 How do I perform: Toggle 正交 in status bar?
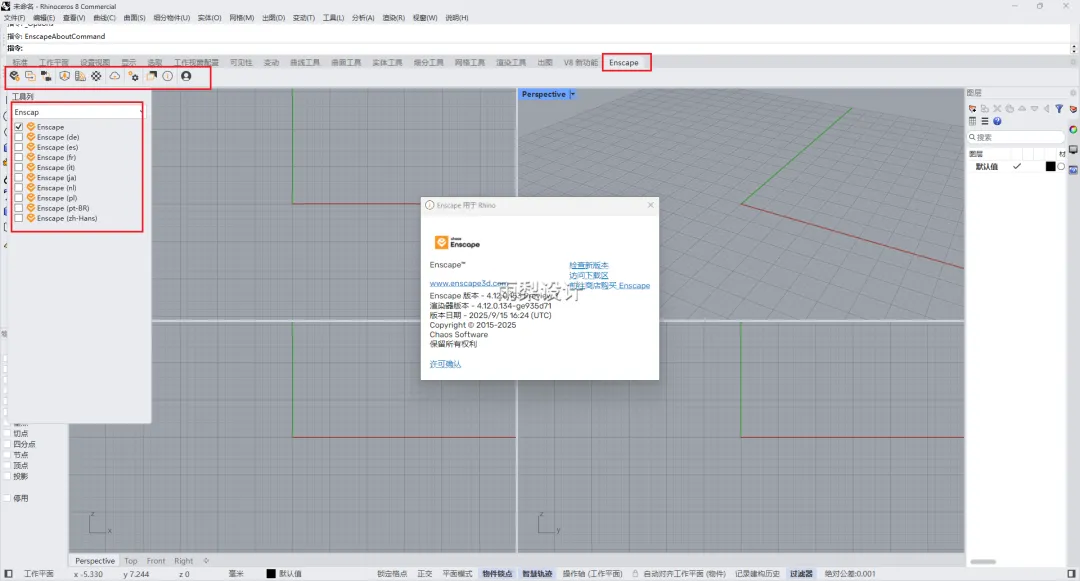[425, 573]
